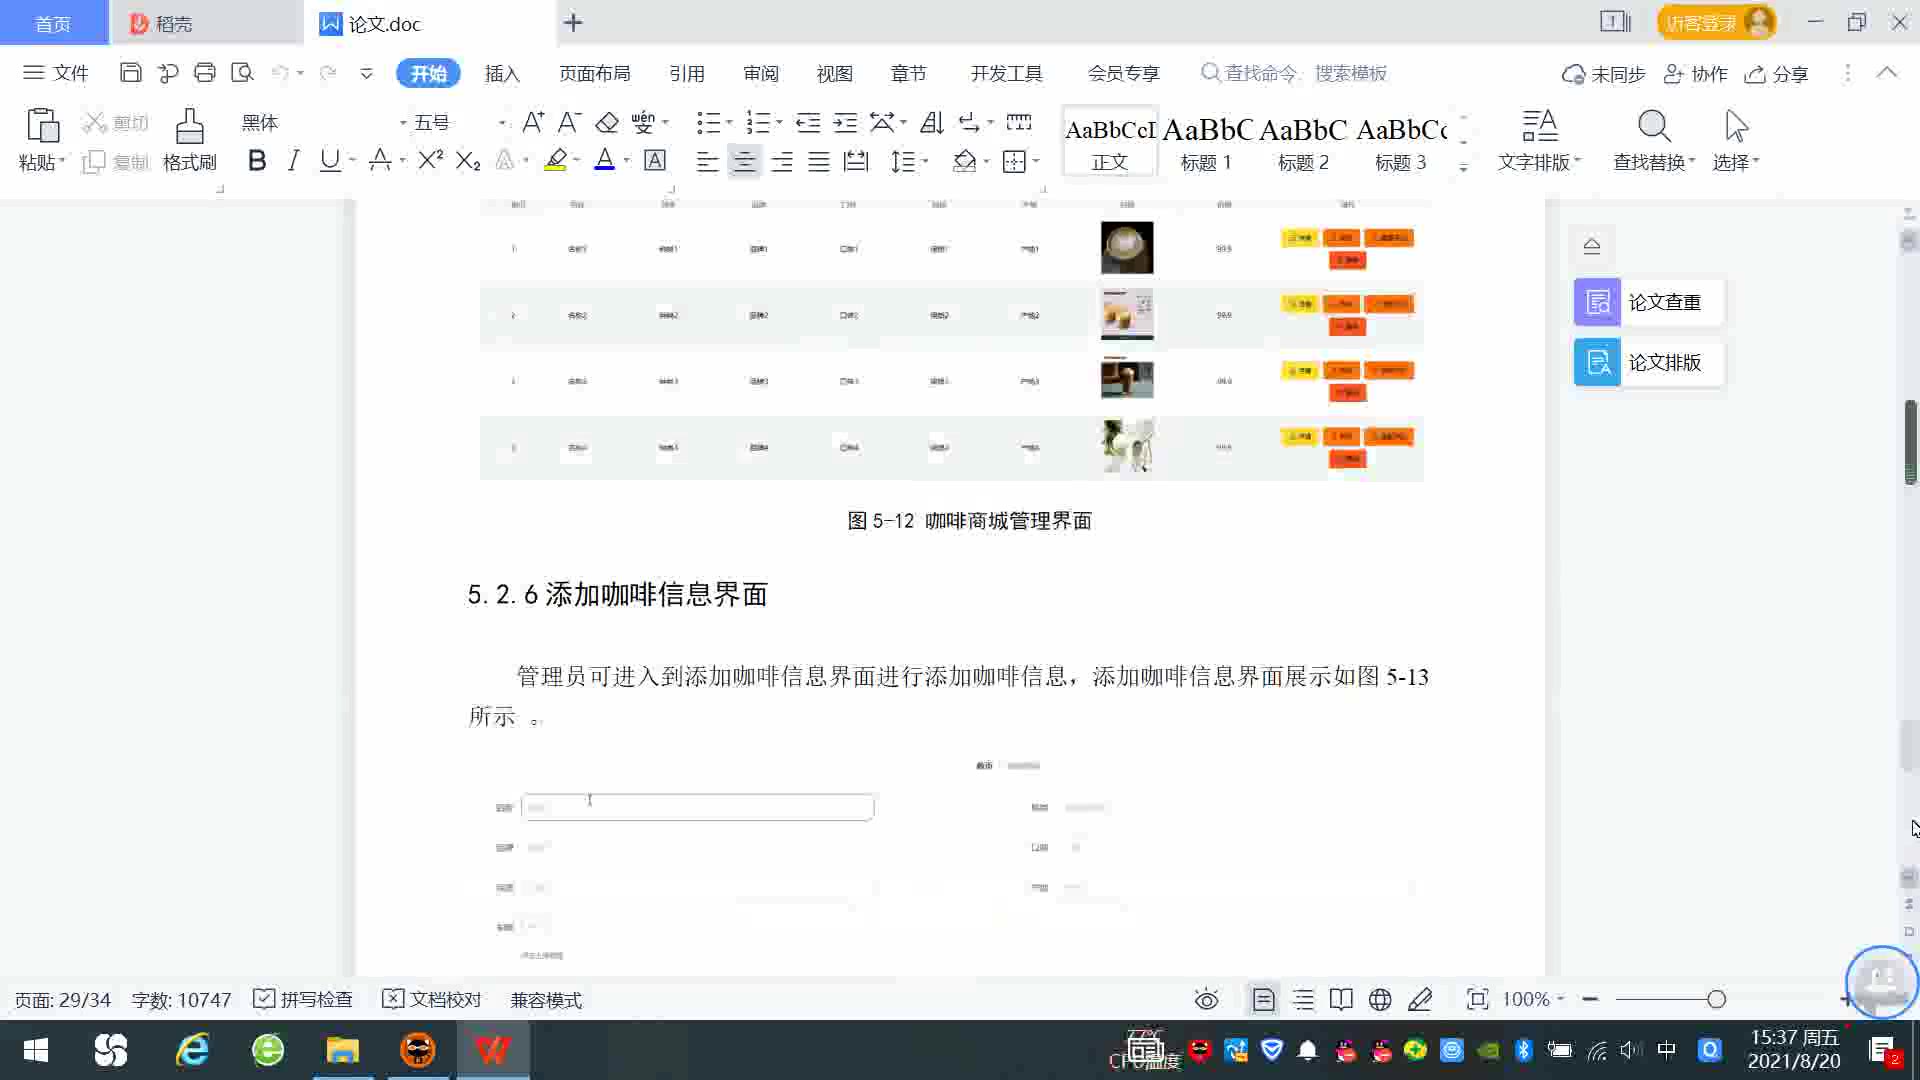Toggle bold formatting
1920x1080 pixels.
pyautogui.click(x=257, y=161)
